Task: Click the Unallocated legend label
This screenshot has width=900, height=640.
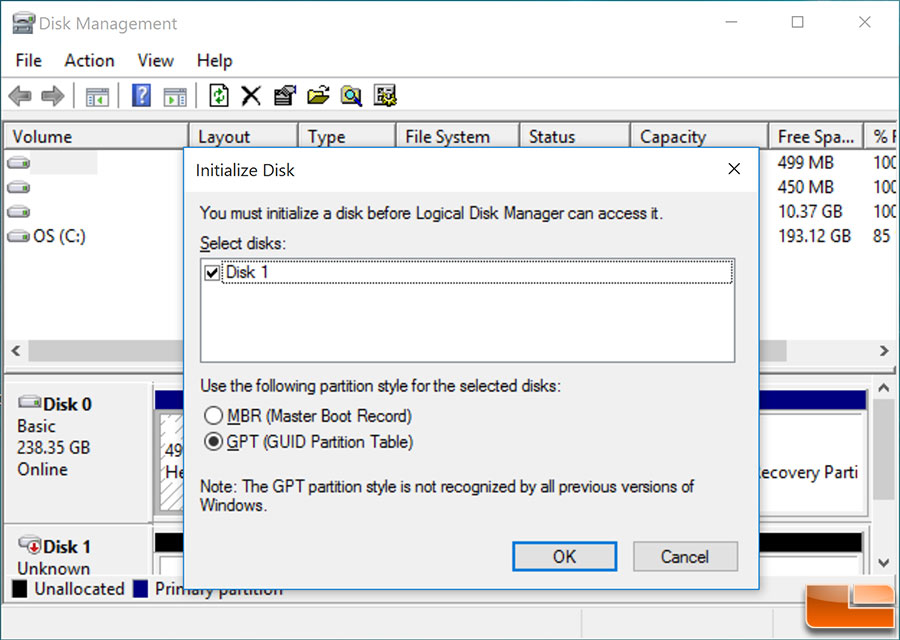Action: pos(79,589)
